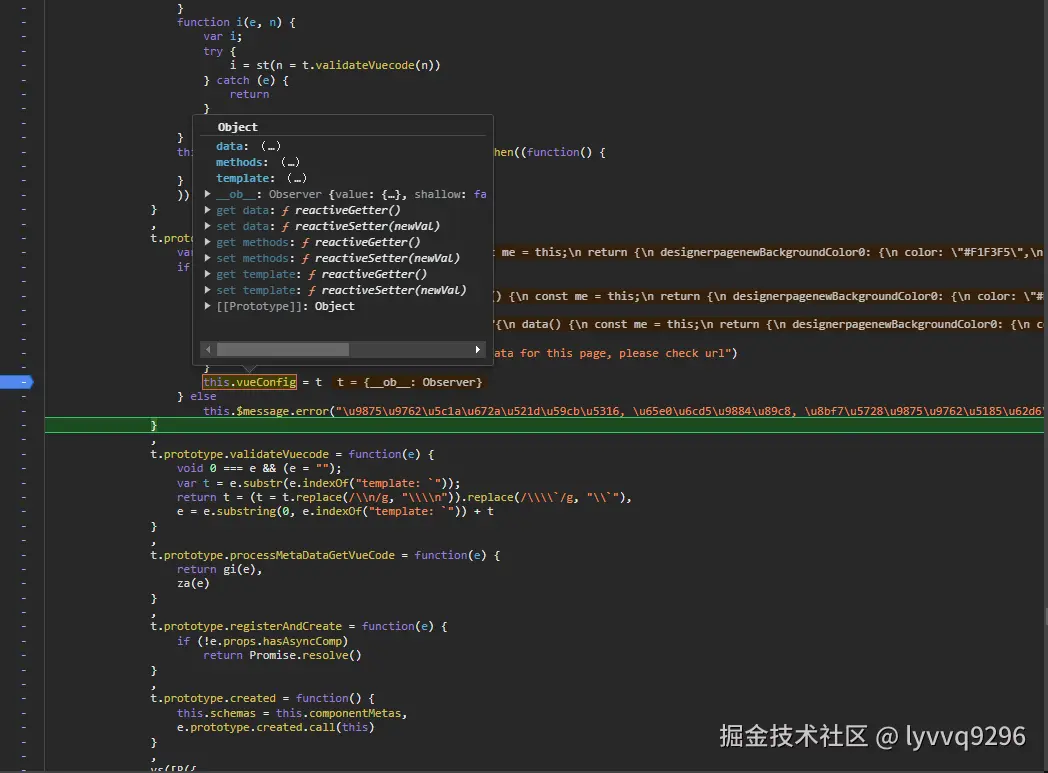The width and height of the screenshot is (1048, 773).
Task: Click 't.prototype.processMetaDataGetVueCode' definition
Action: tap(325, 555)
